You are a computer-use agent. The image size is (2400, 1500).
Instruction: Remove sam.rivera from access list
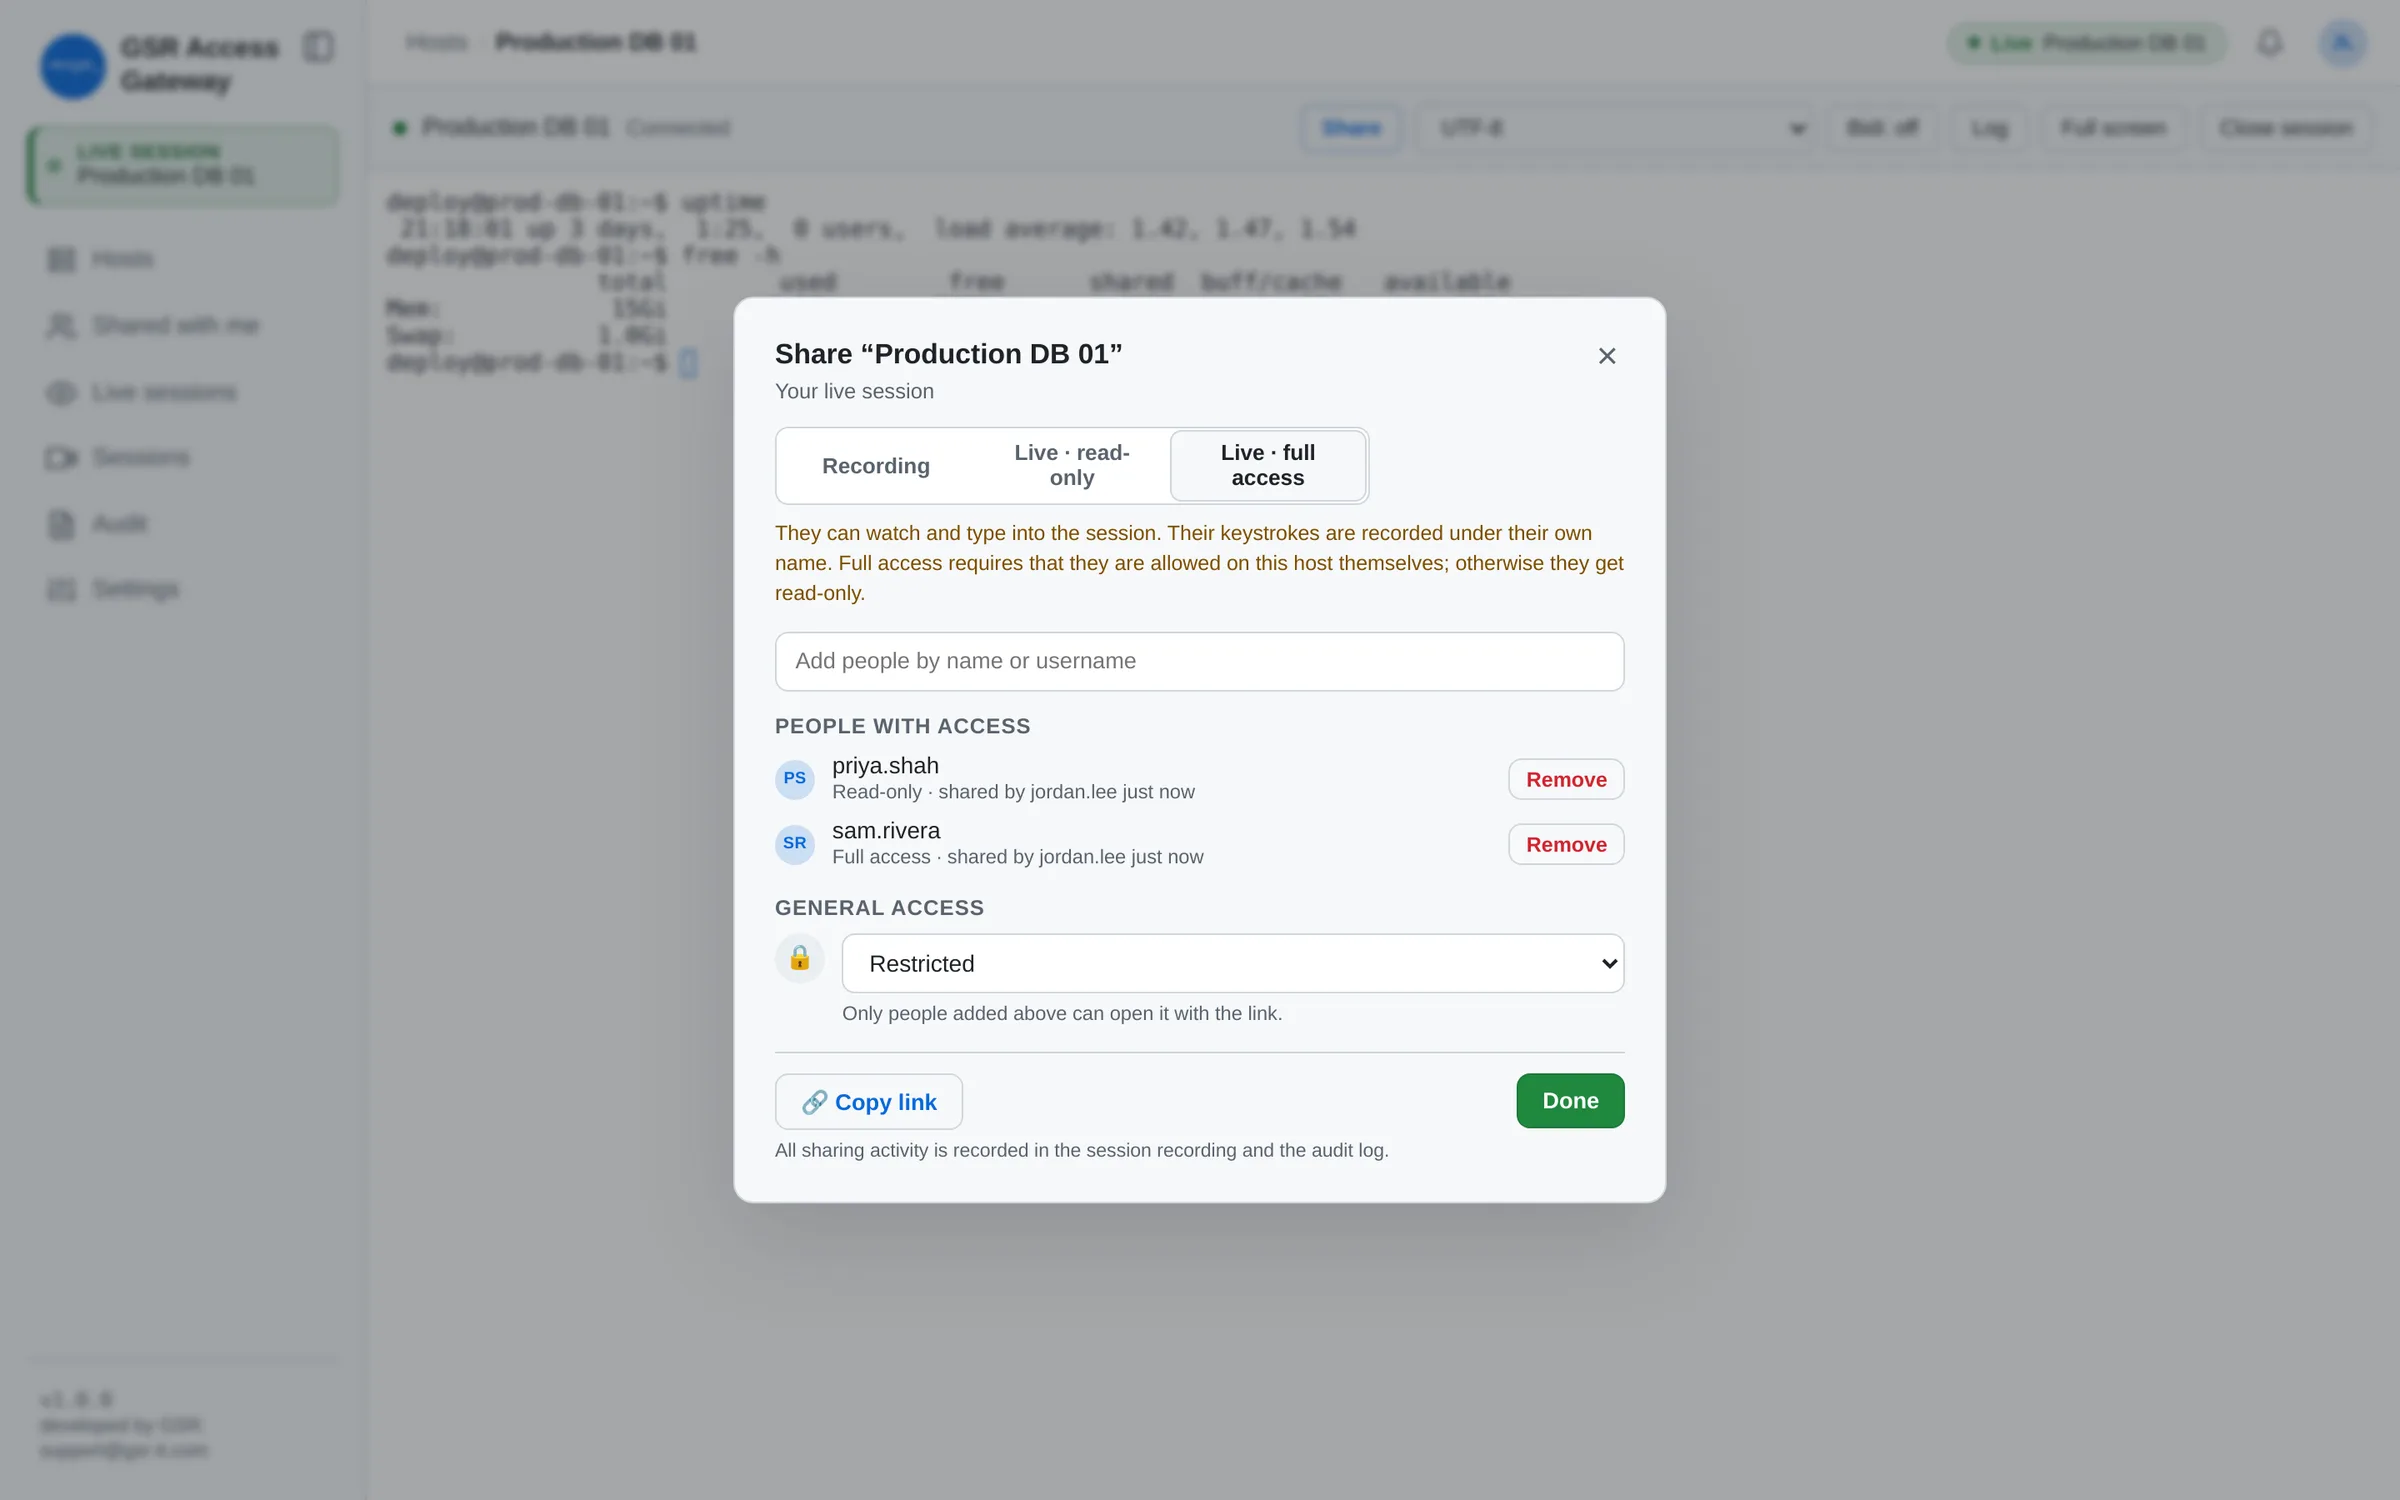(x=1566, y=845)
